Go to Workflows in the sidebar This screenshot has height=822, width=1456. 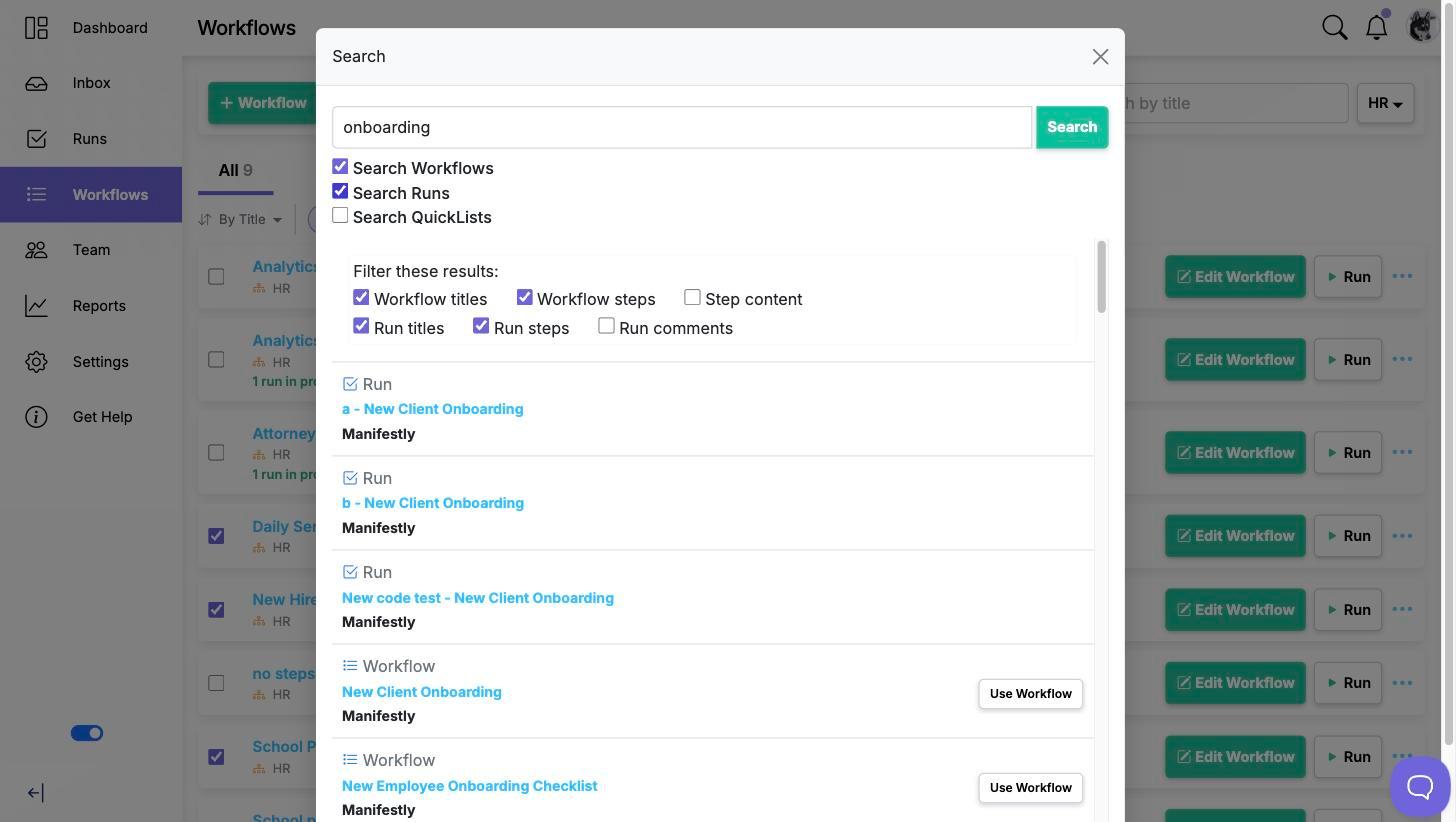pyautogui.click(x=91, y=194)
